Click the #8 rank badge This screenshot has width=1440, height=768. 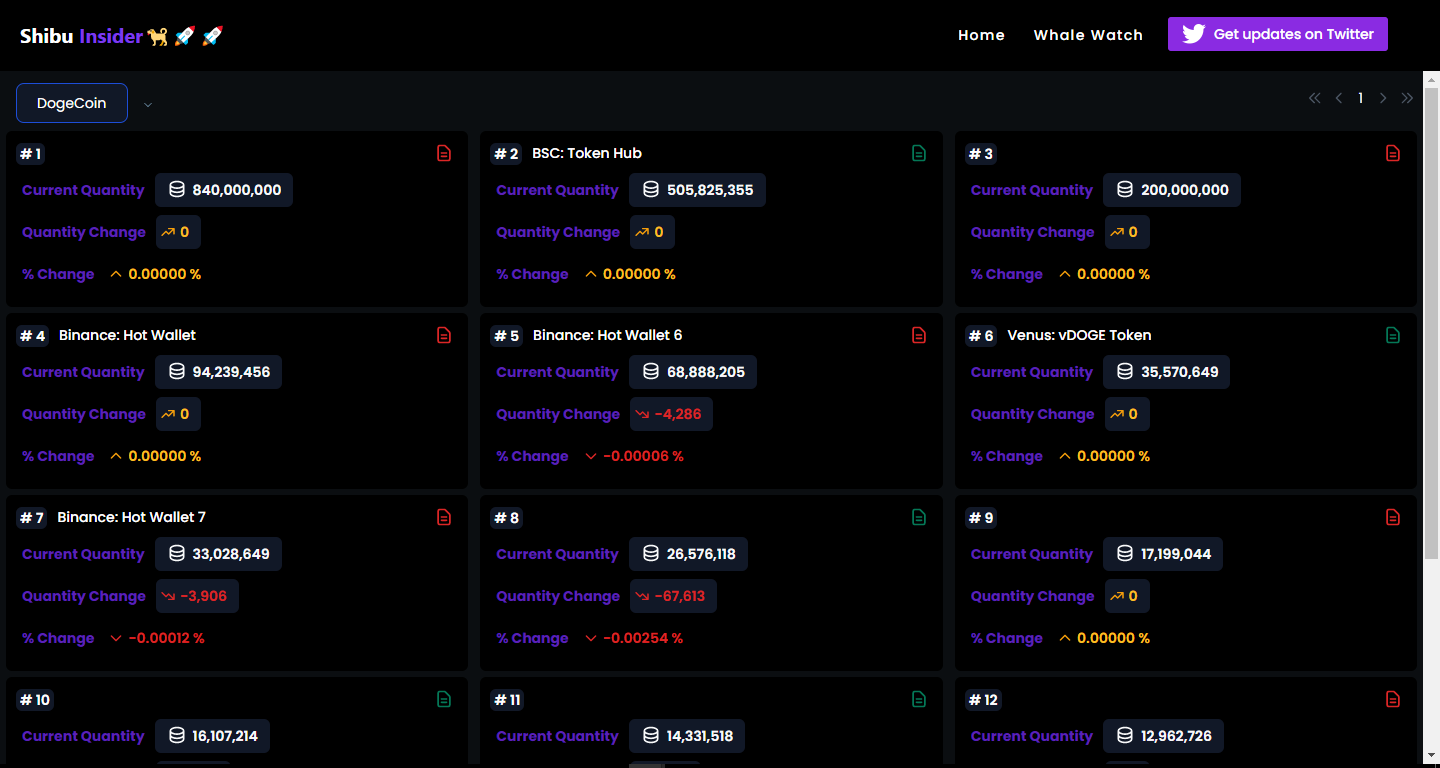pos(506,518)
